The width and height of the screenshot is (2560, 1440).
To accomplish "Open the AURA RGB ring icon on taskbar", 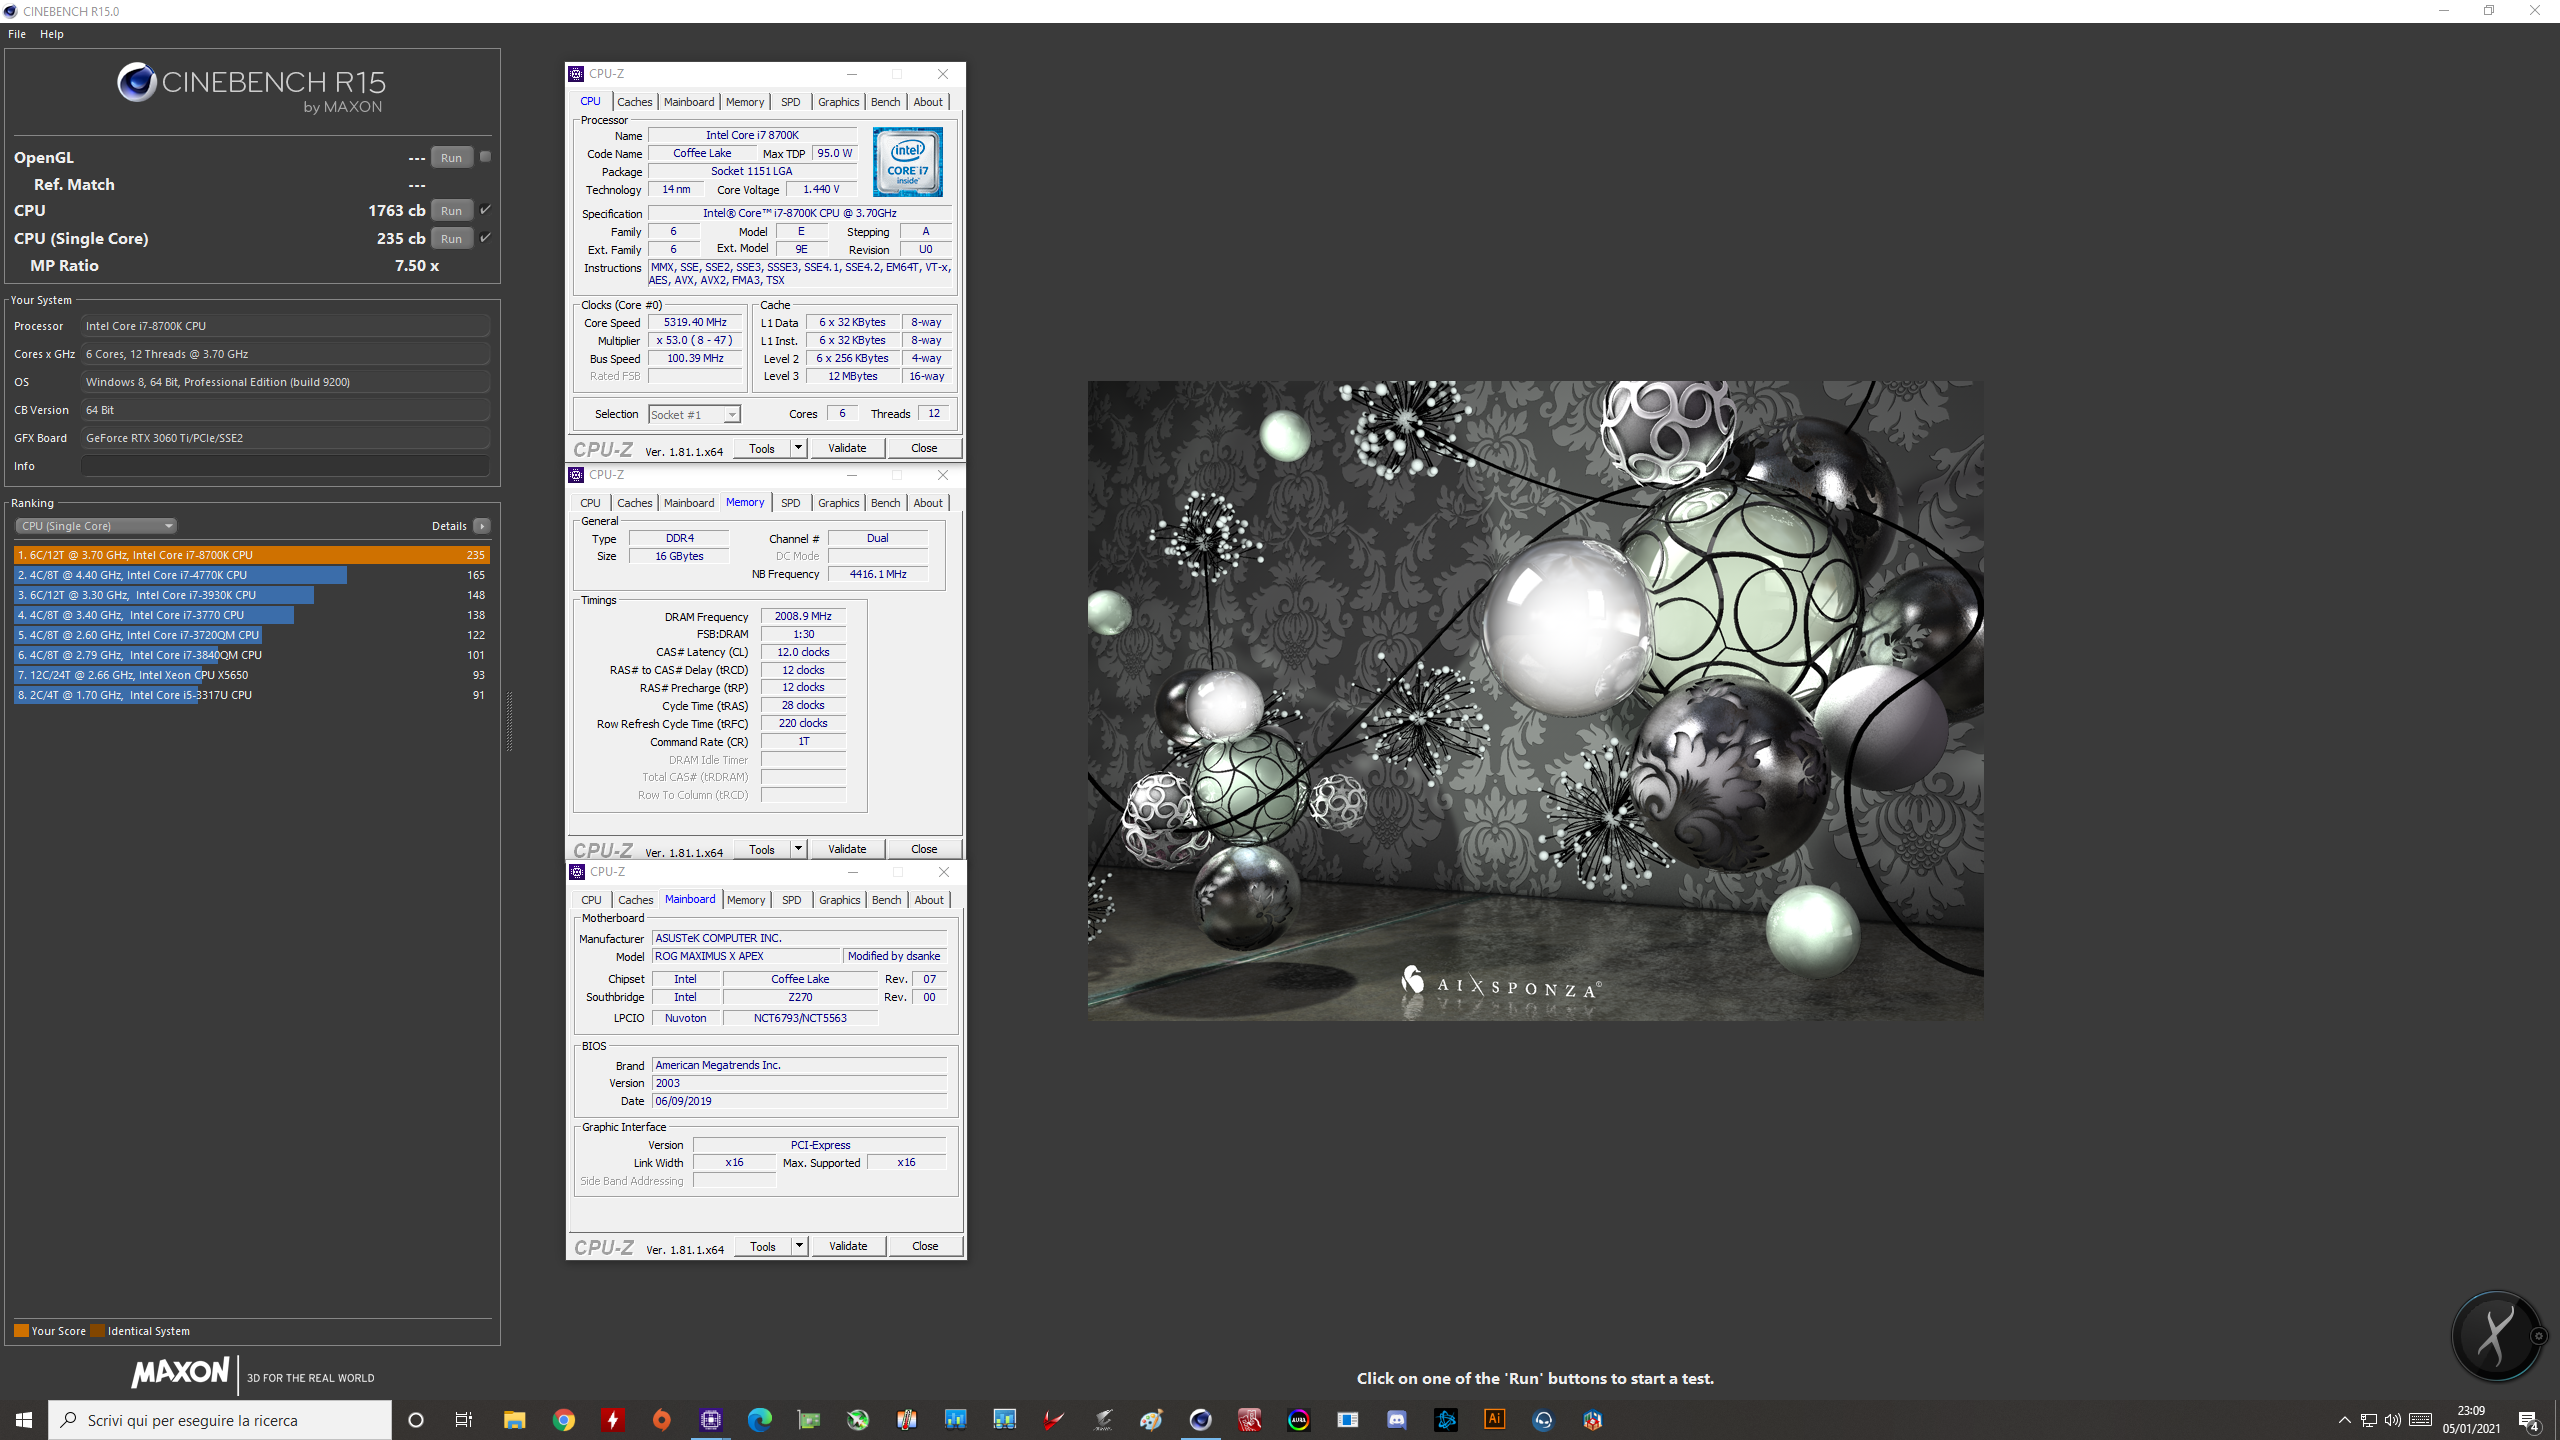I will [x=1298, y=1420].
